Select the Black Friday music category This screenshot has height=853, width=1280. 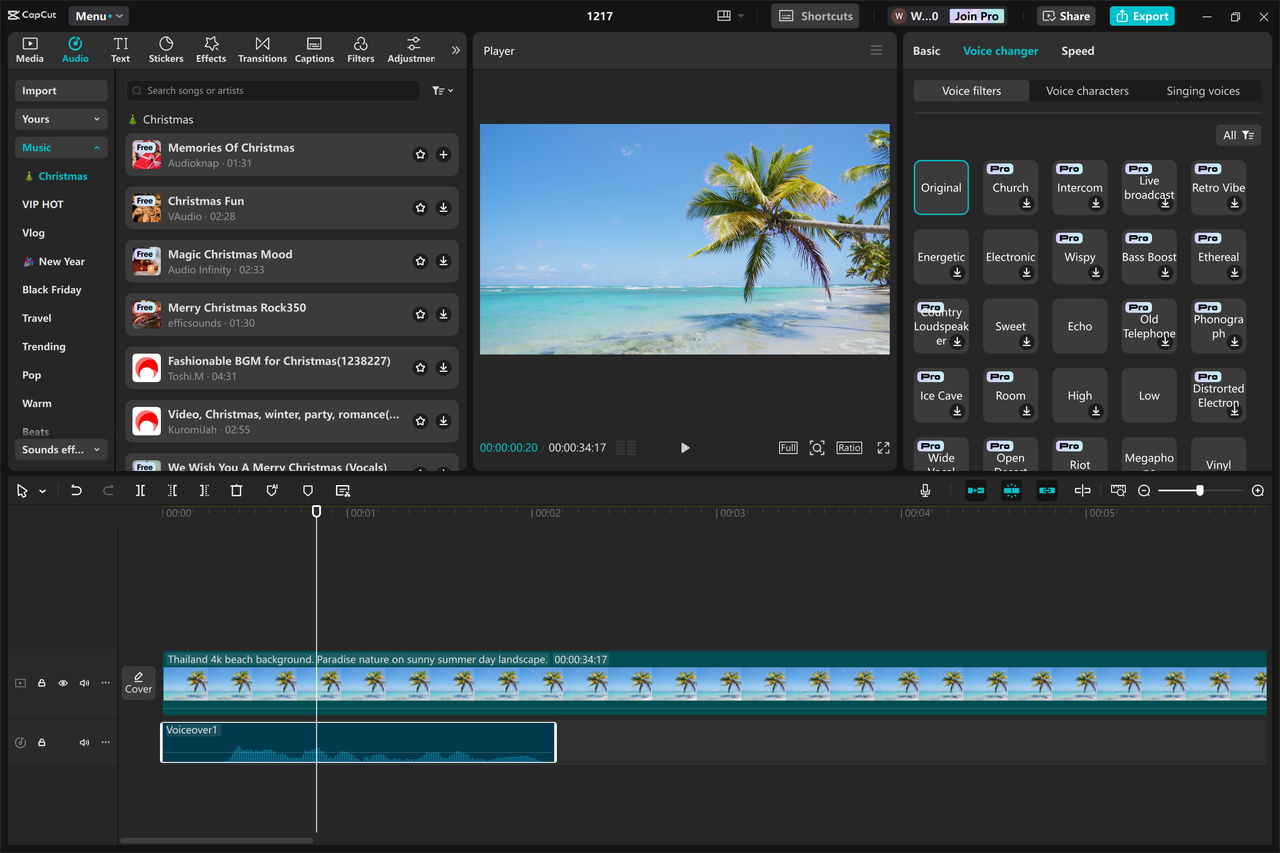[52, 290]
